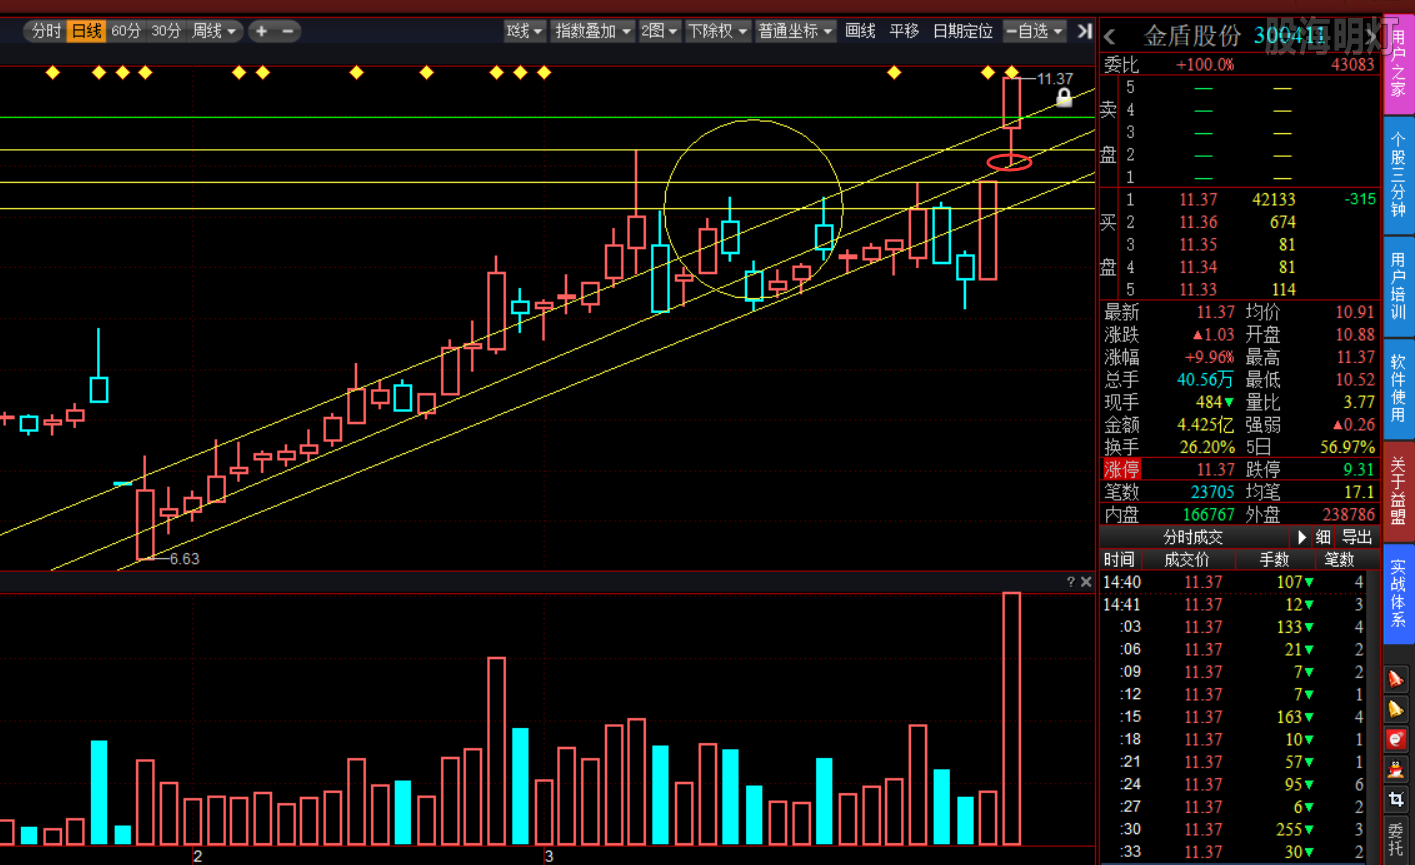Switch to 分时 intraday view
This screenshot has height=865, width=1415.
(x=46, y=31)
